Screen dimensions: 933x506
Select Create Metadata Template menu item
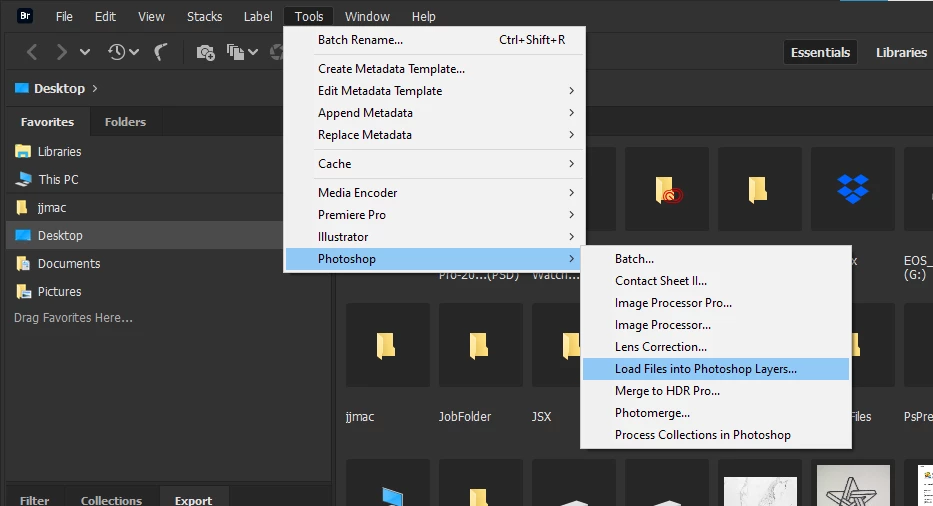(435, 69)
